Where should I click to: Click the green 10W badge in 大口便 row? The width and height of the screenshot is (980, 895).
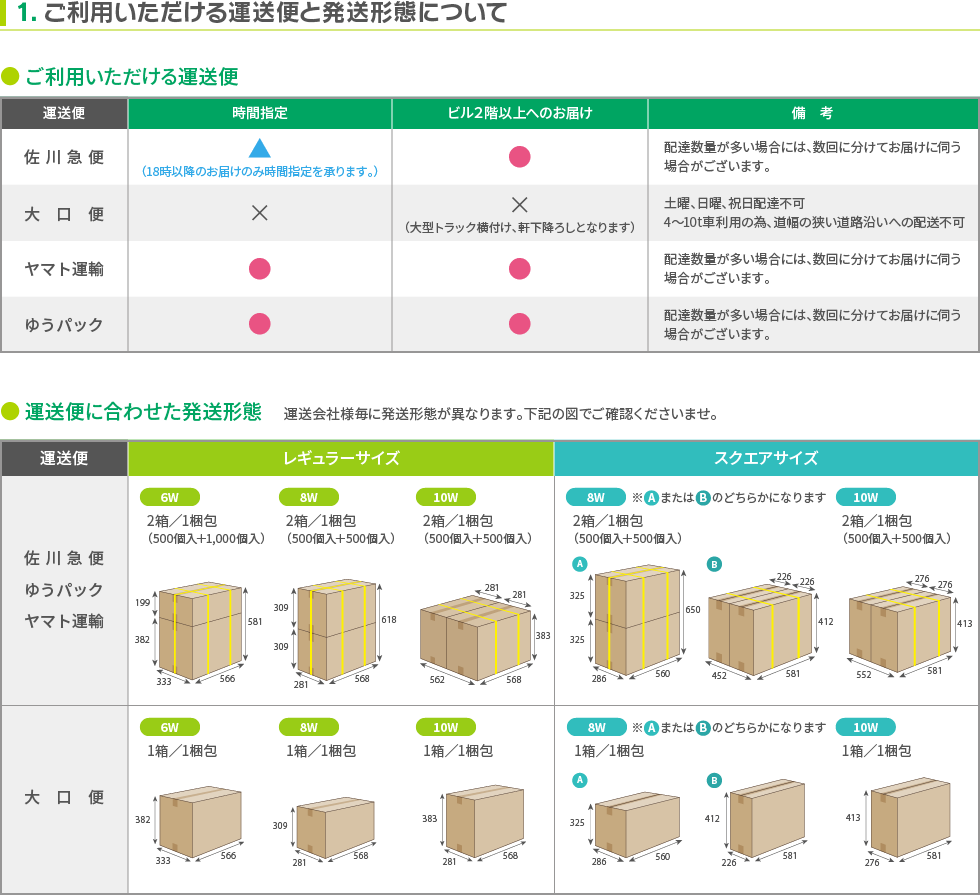point(446,727)
